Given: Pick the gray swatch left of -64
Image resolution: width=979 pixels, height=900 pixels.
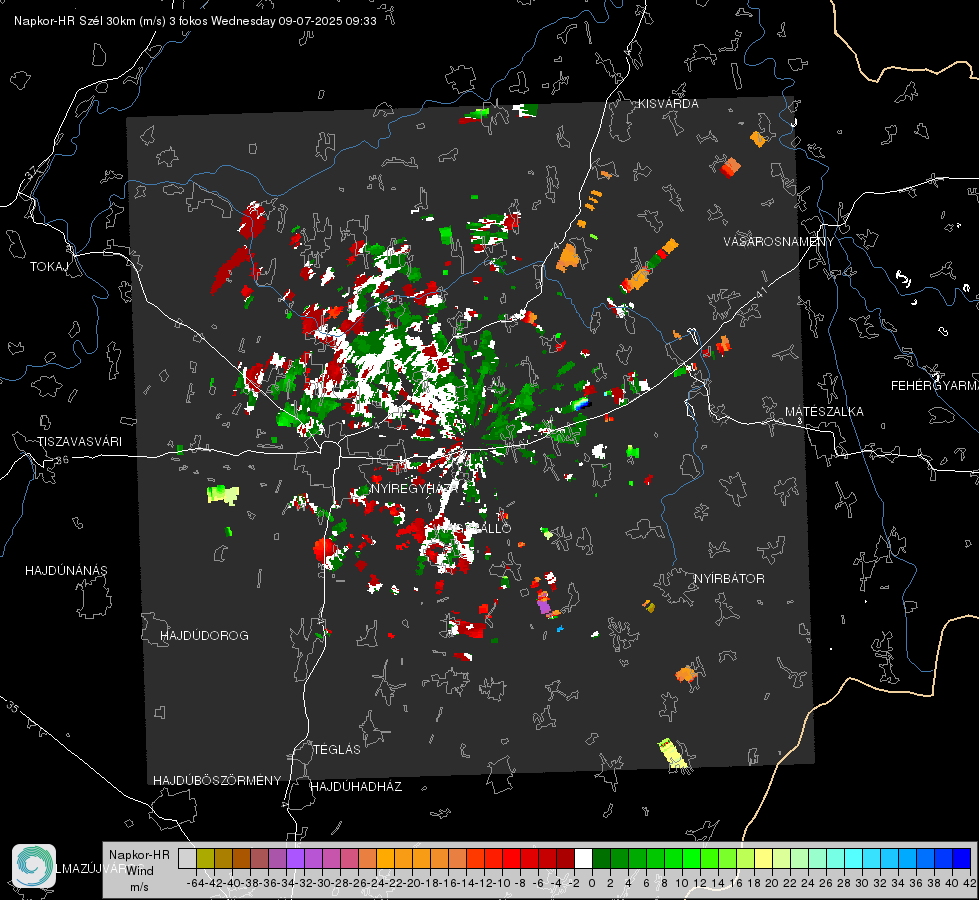Looking at the screenshot, I should tap(187, 858).
